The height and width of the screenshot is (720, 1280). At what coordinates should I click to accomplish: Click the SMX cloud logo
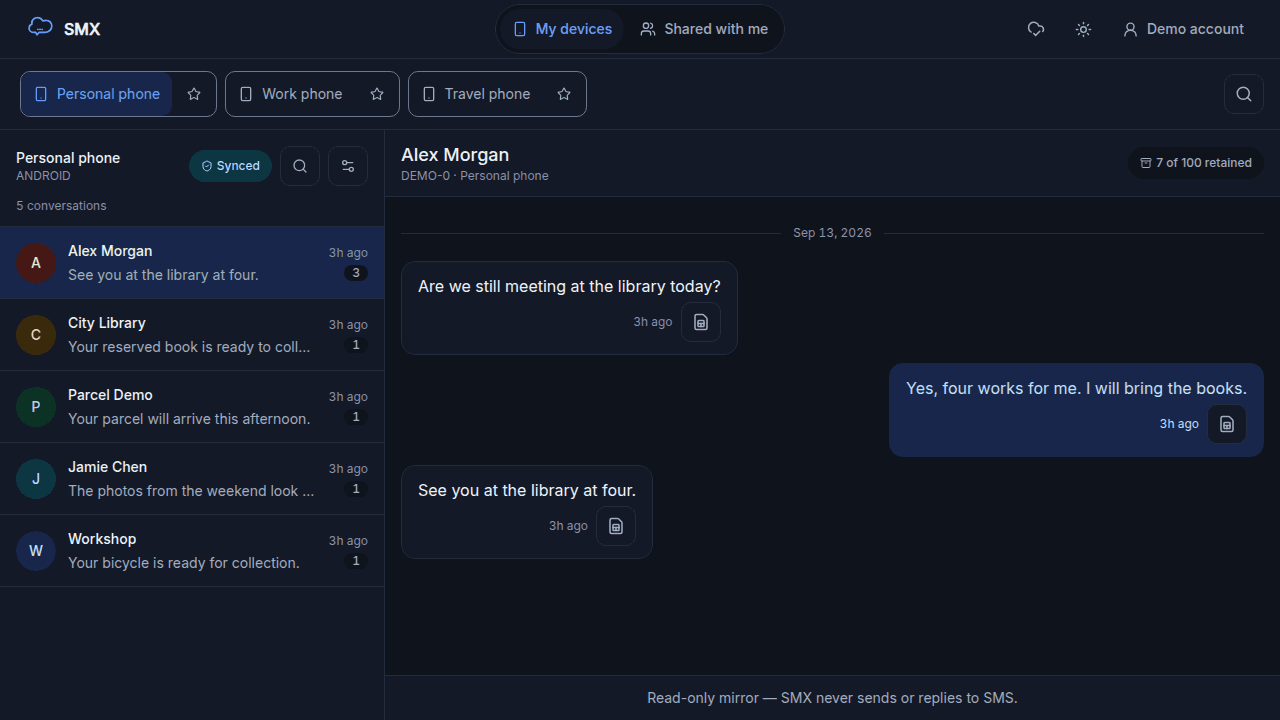[40, 28]
